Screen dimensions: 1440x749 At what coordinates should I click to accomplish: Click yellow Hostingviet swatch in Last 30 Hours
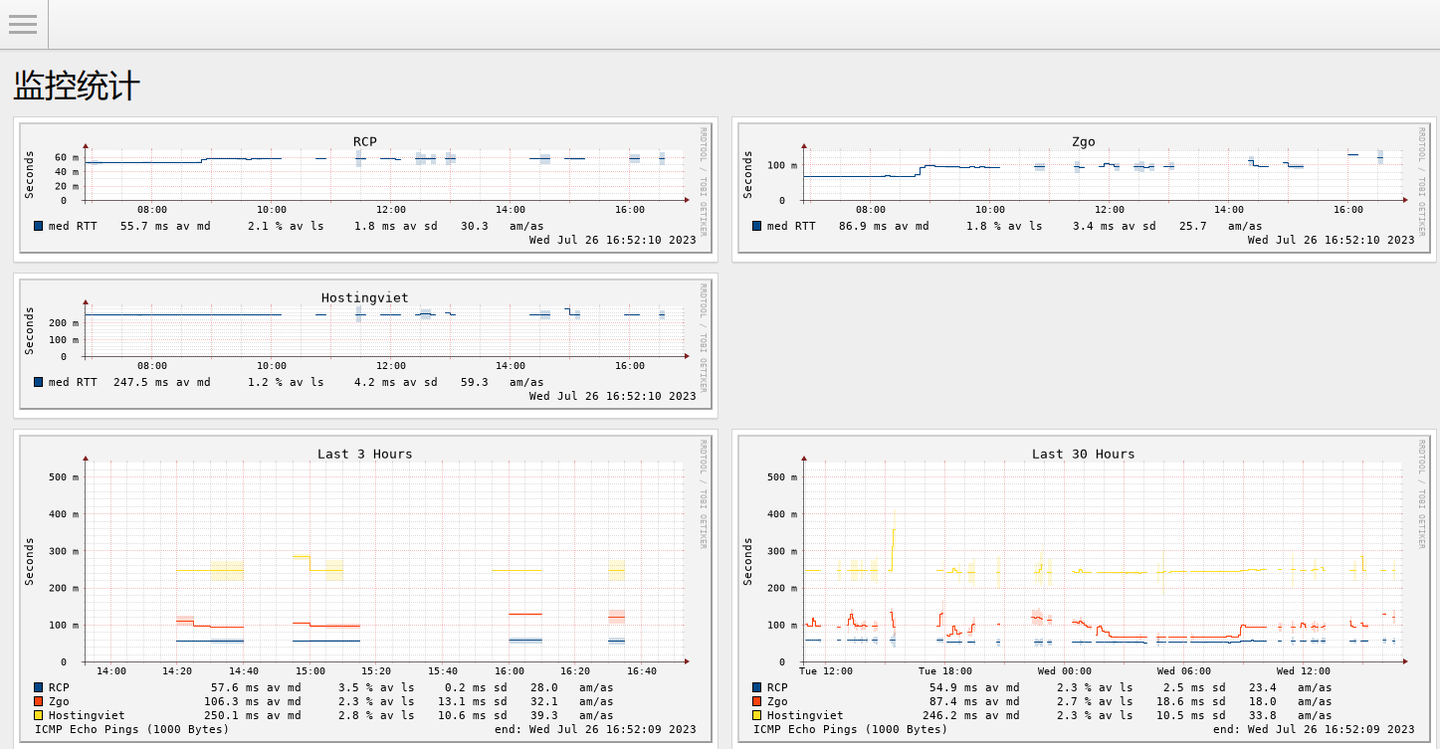(757, 715)
